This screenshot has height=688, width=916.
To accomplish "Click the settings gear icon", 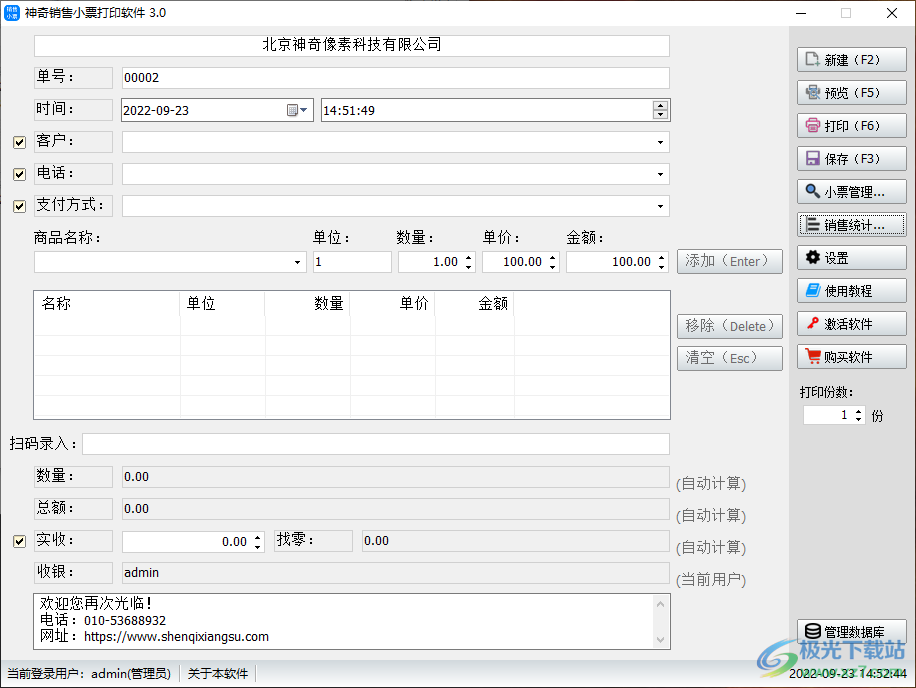I will pyautogui.click(x=812, y=257).
